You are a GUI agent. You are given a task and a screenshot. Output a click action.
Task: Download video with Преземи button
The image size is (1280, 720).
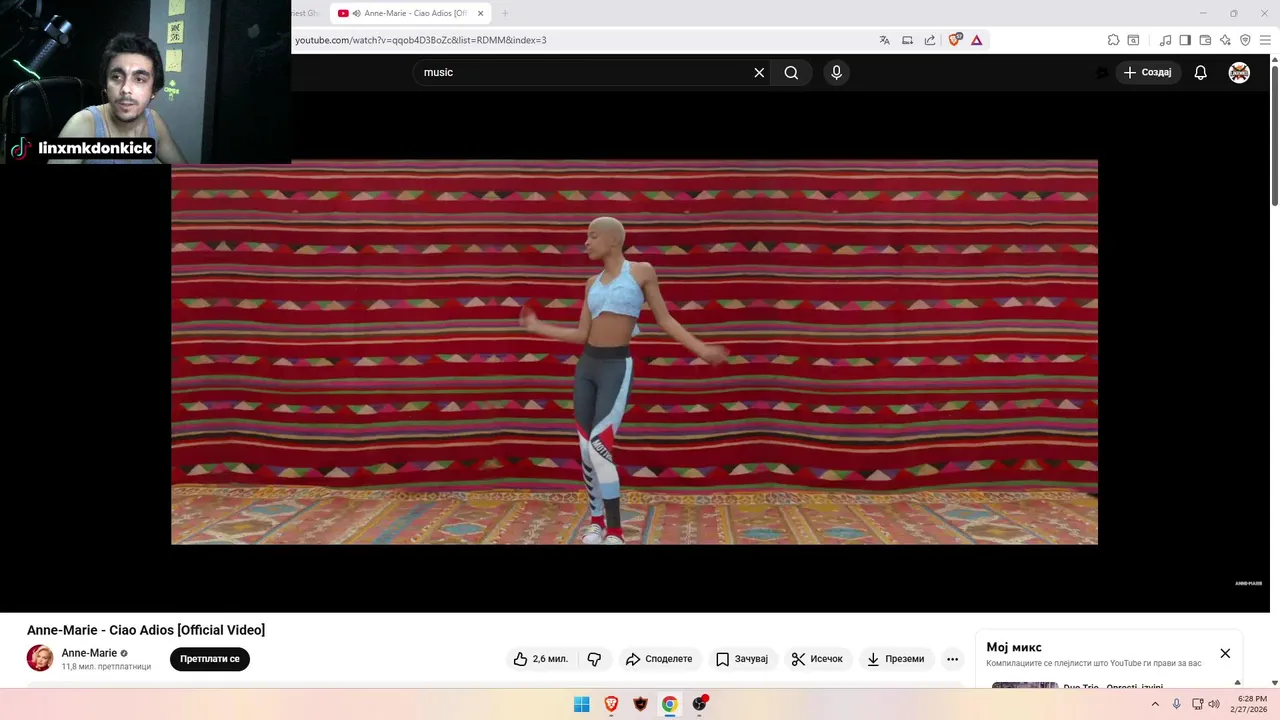[x=896, y=659]
